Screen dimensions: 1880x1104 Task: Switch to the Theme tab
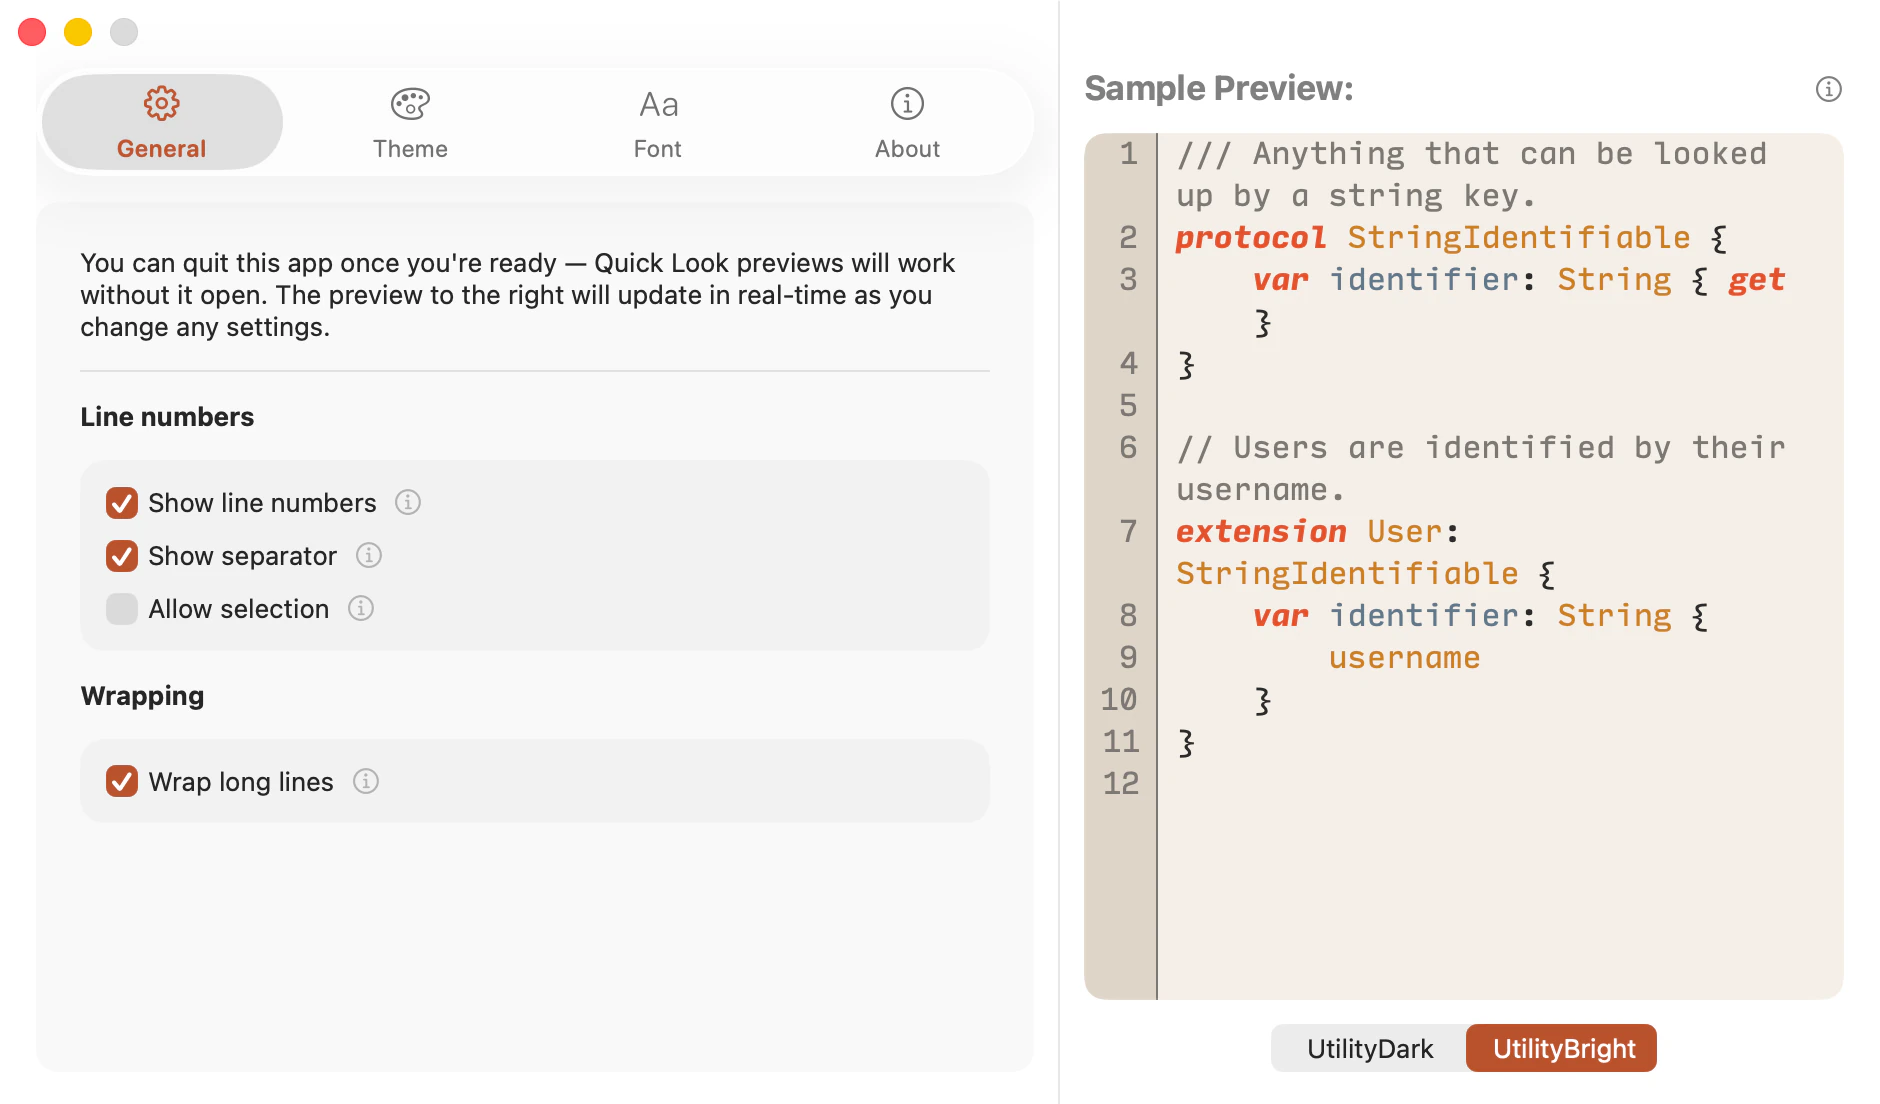coord(410,122)
